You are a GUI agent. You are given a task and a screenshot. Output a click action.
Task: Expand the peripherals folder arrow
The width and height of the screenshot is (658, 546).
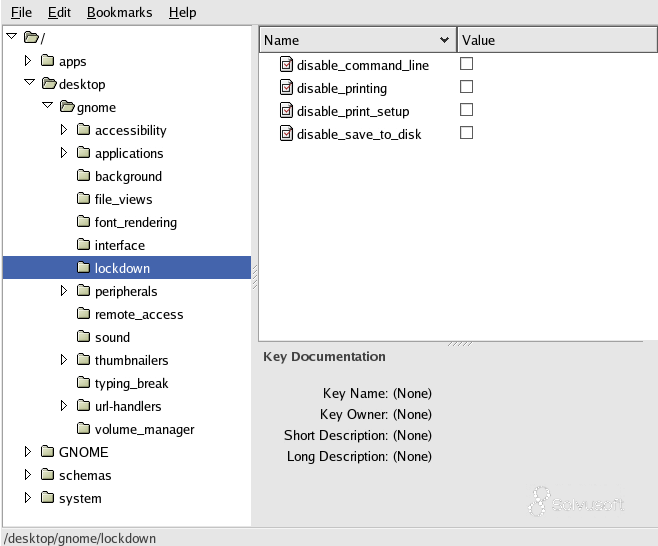(64, 291)
